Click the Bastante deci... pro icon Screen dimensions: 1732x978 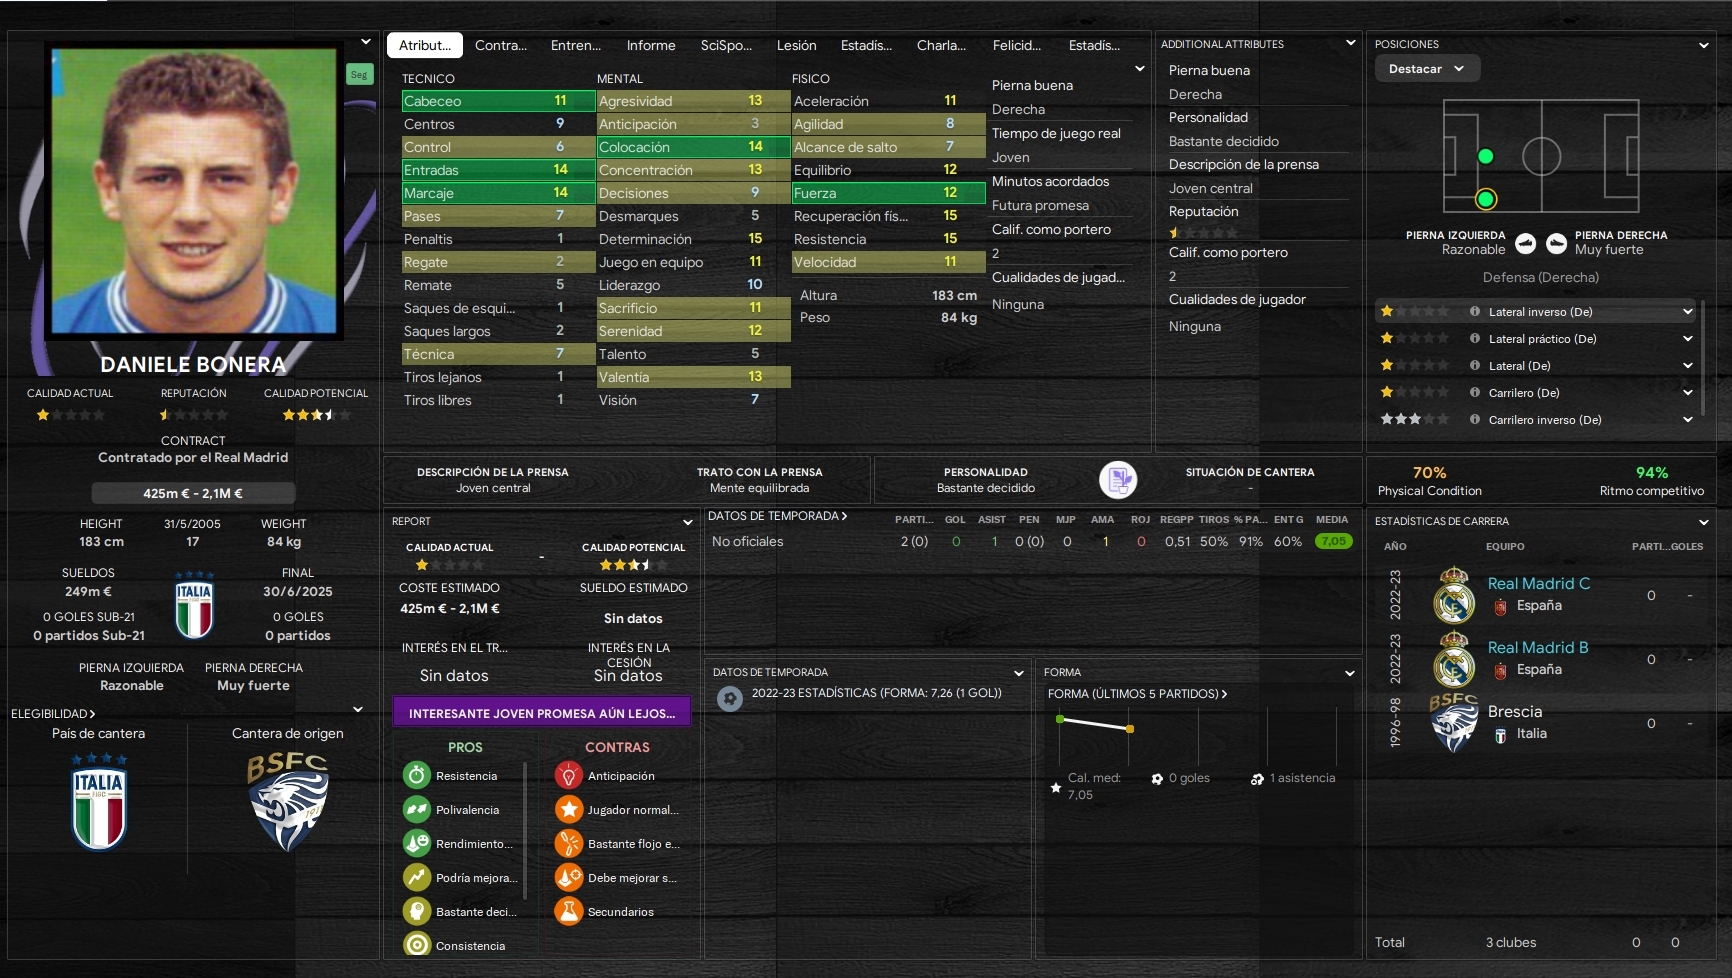(417, 911)
